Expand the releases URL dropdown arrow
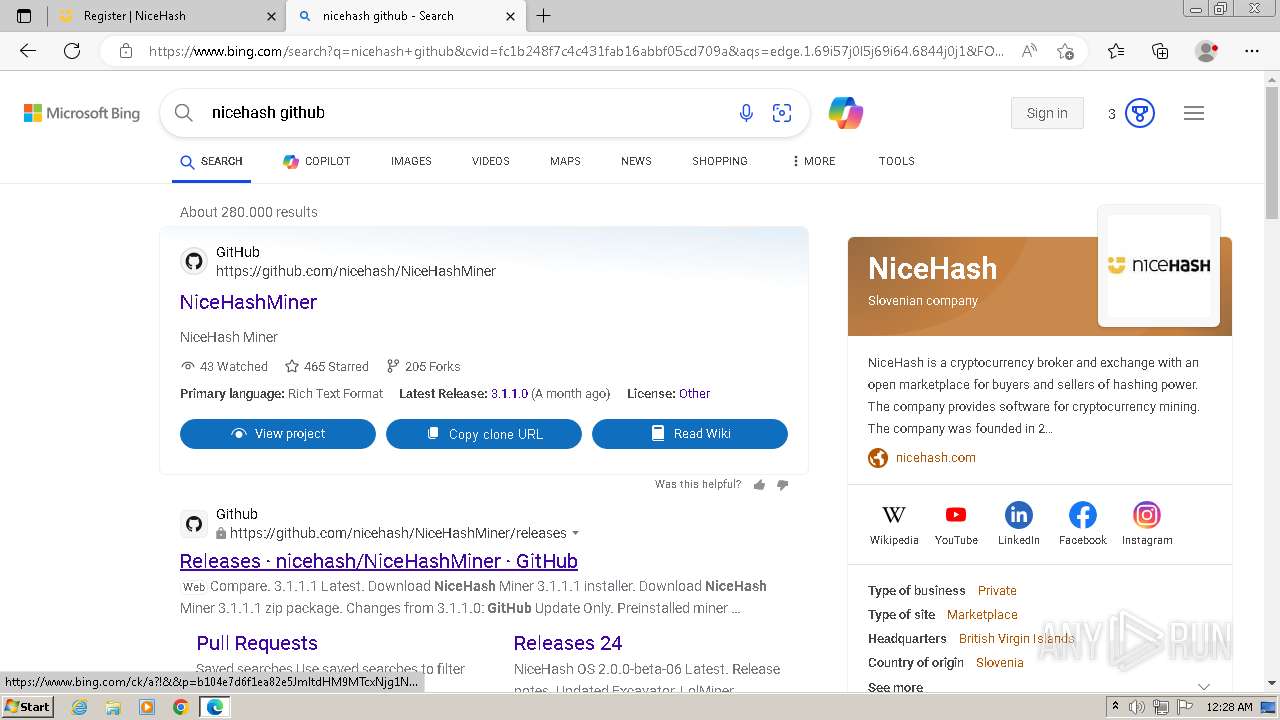Viewport: 1280px width, 720px height. (575, 533)
